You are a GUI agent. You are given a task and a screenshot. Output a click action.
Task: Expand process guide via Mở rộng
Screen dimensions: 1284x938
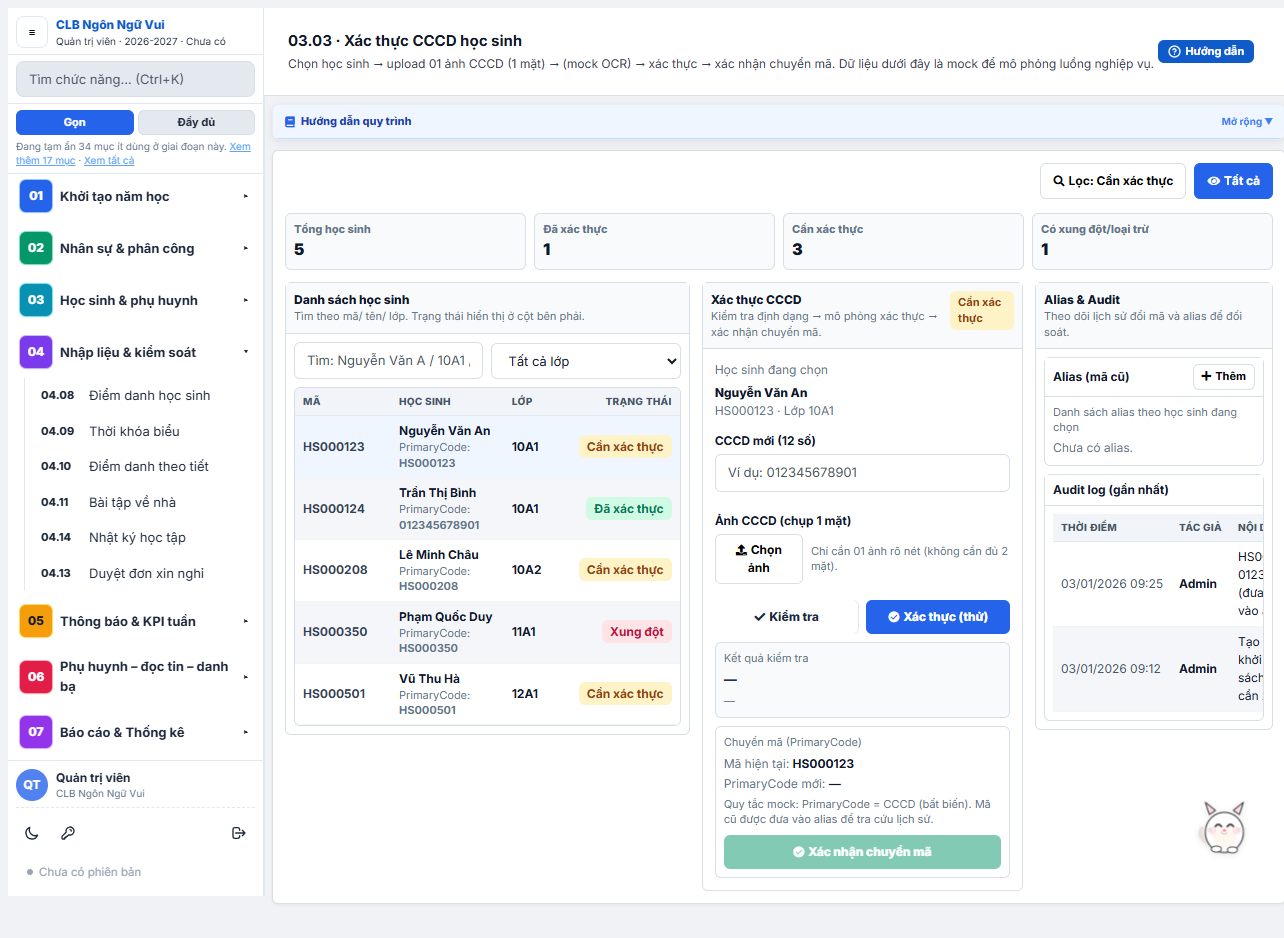pyautogui.click(x=1247, y=122)
